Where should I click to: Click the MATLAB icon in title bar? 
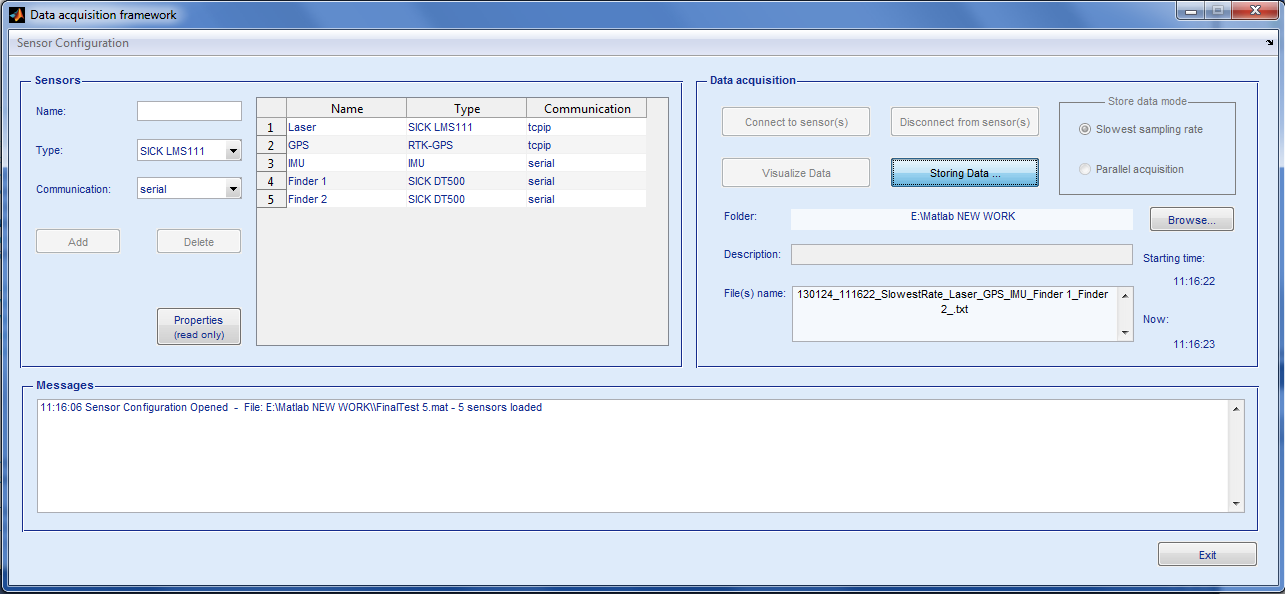16,15
